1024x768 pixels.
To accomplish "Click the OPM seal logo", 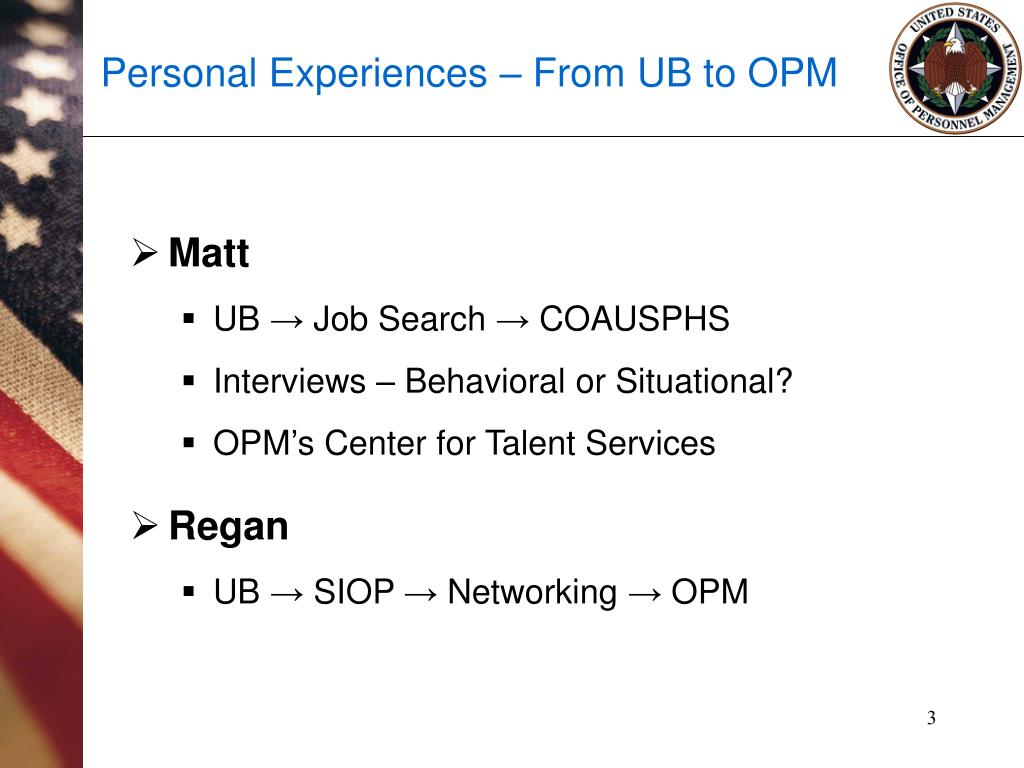I will coord(955,68).
